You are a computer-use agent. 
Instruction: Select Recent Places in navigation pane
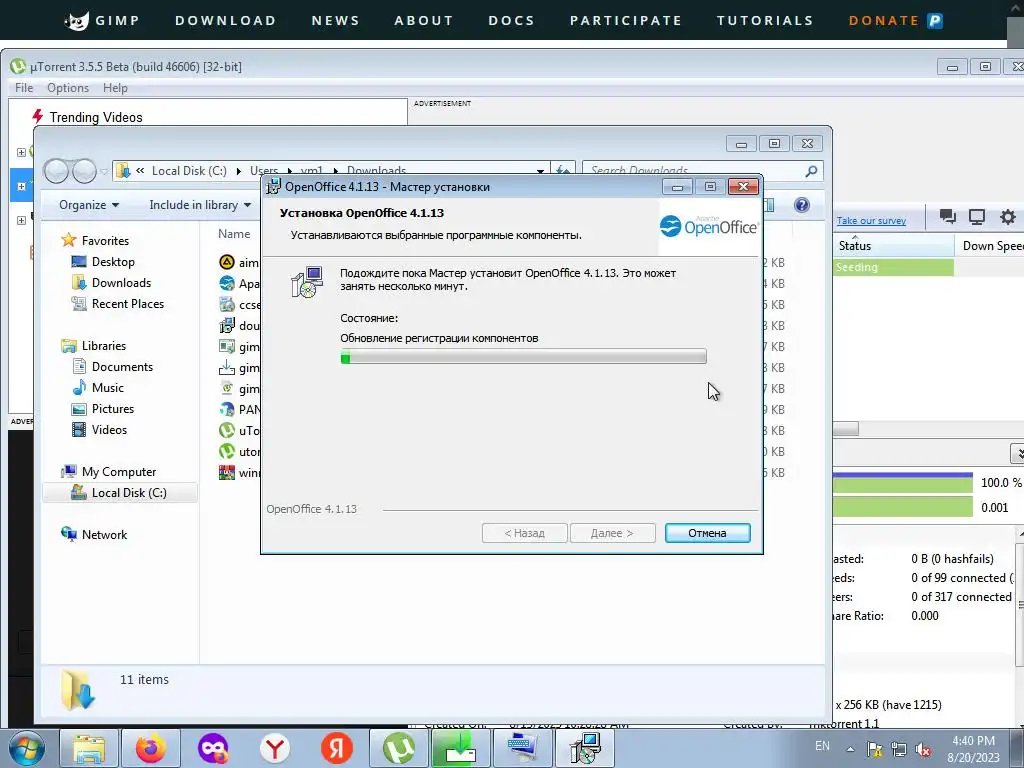(128, 304)
